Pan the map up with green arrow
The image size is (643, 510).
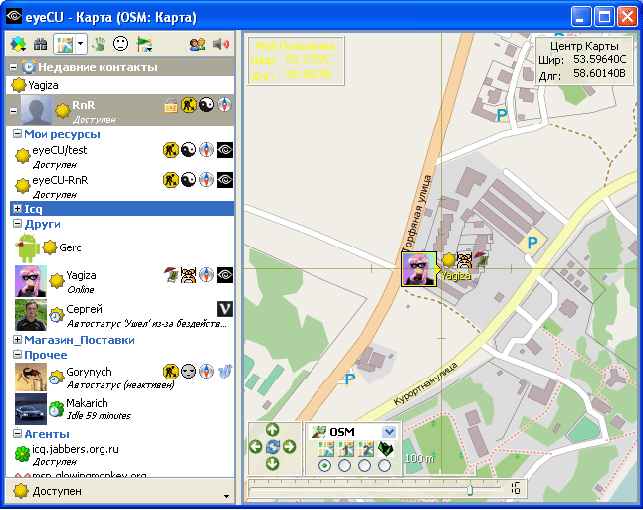272,430
